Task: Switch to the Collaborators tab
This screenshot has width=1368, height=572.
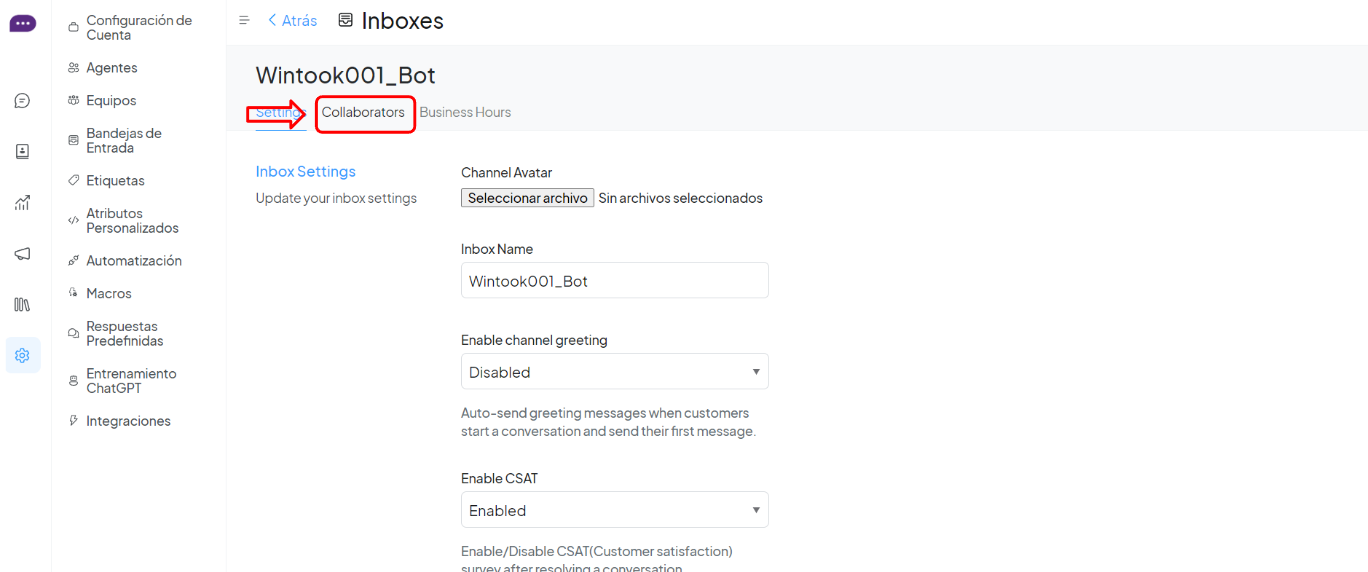Action: [x=363, y=112]
